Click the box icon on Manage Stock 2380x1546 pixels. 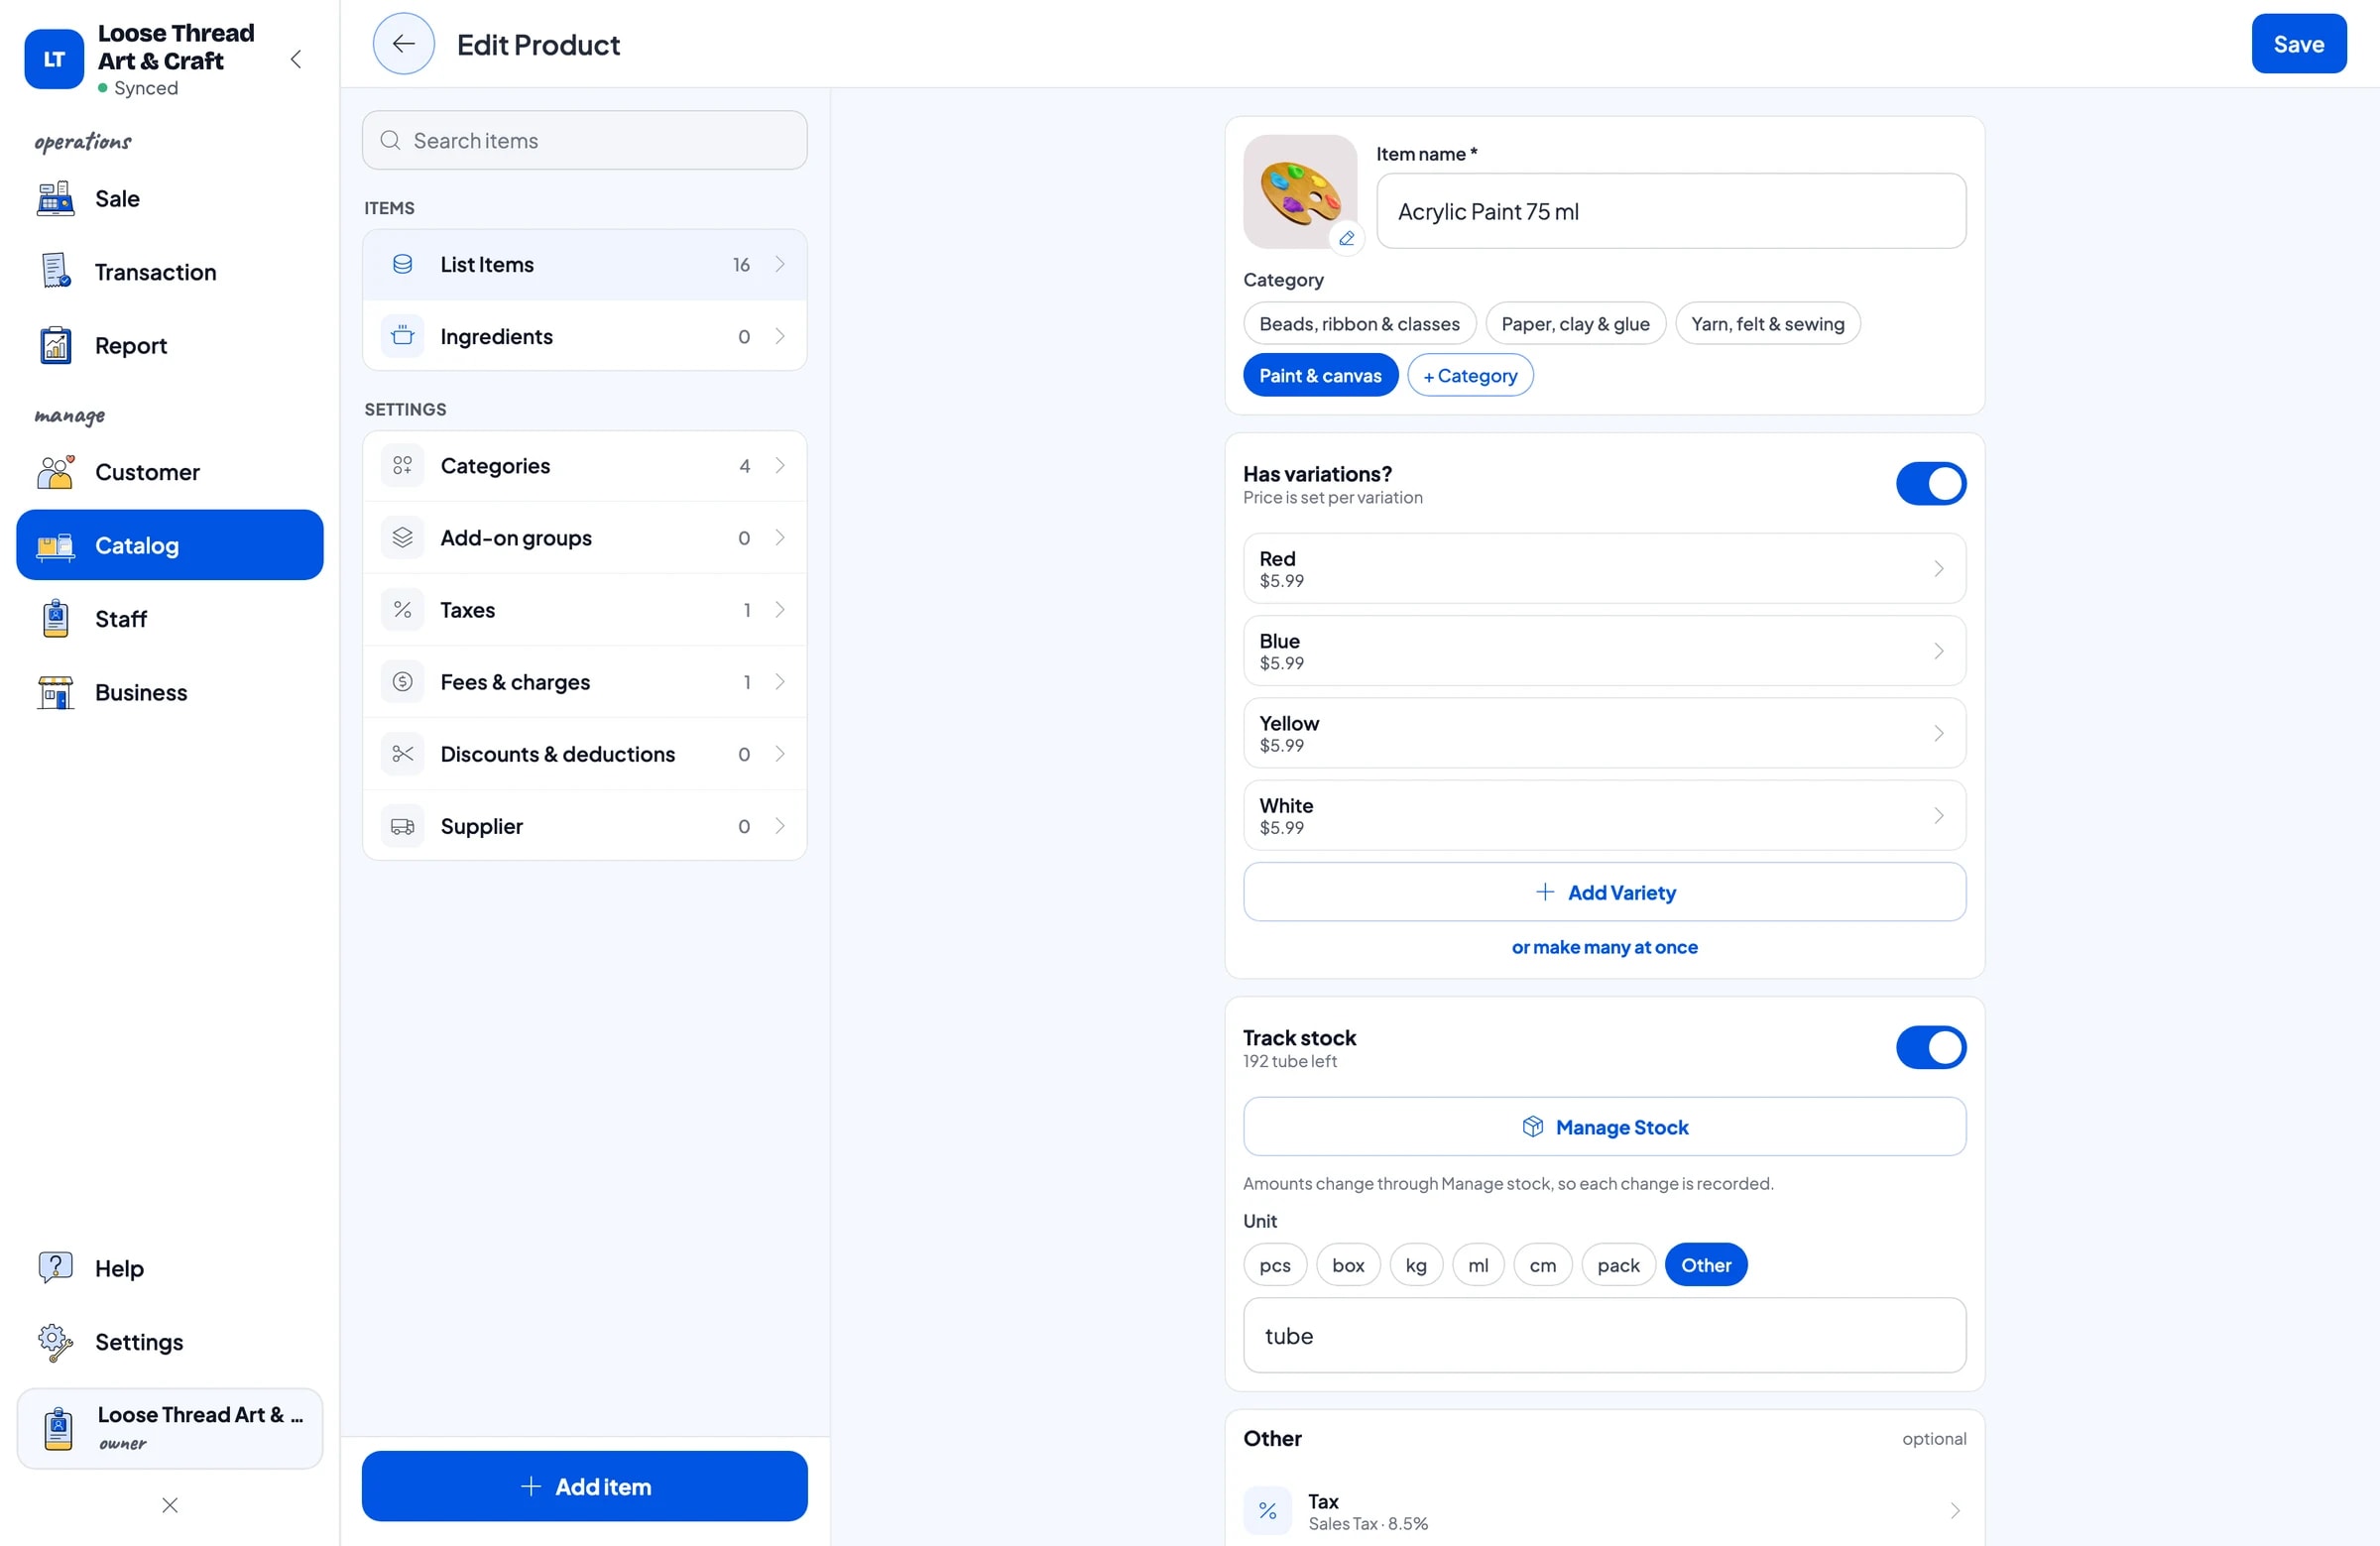pyautogui.click(x=1532, y=1126)
